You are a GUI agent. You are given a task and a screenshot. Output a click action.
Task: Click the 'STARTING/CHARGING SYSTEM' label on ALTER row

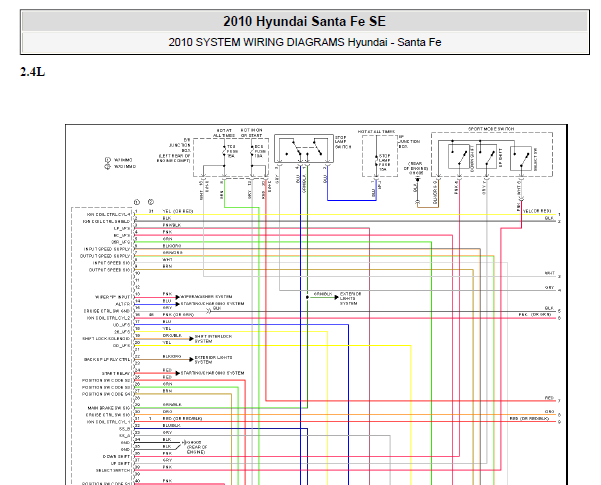pyautogui.click(x=212, y=304)
